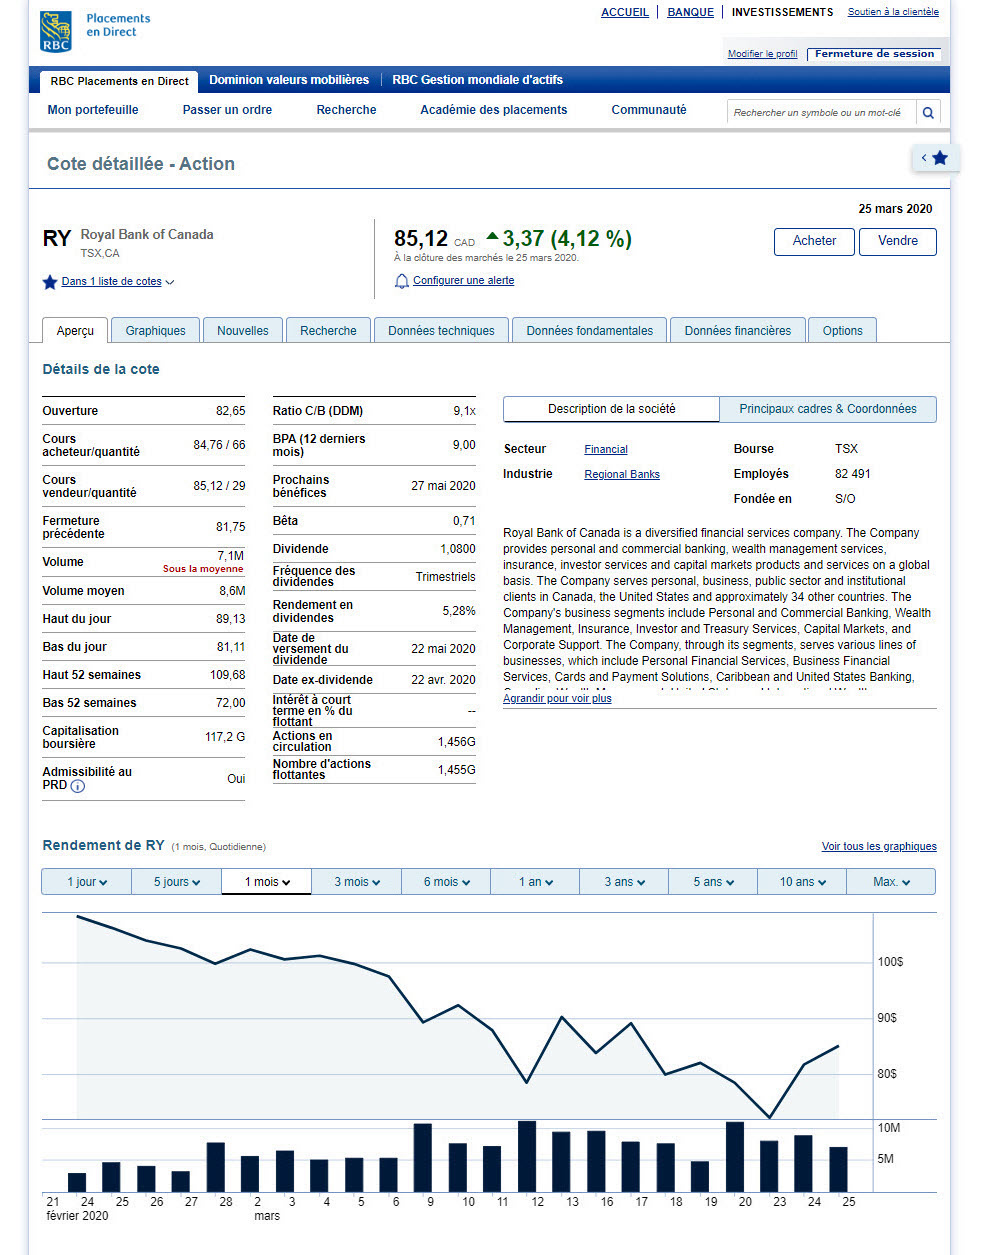Click the March 20 volume bar

pyautogui.click(x=735, y=1157)
